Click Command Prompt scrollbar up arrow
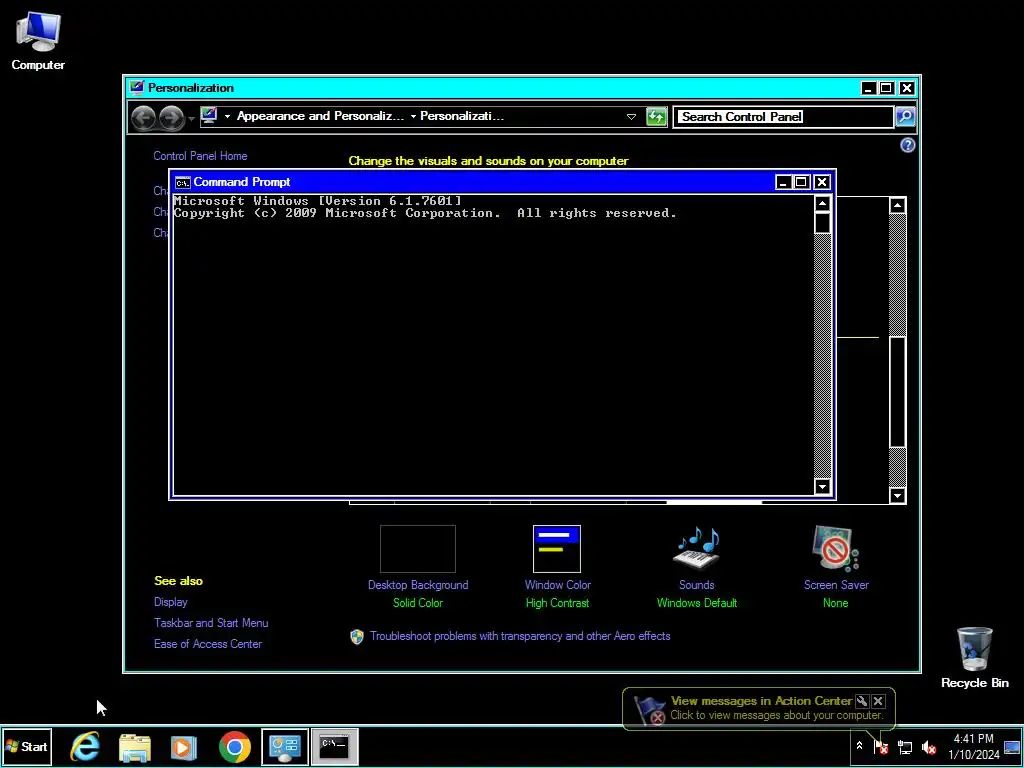1024x768 pixels. pos(822,204)
